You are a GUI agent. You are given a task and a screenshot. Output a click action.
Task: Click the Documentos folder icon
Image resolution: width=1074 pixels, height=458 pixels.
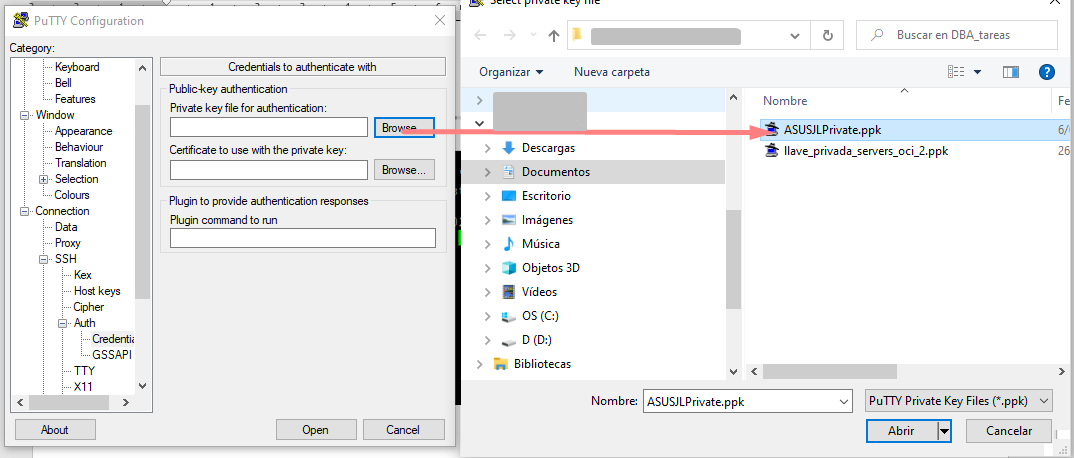point(508,171)
